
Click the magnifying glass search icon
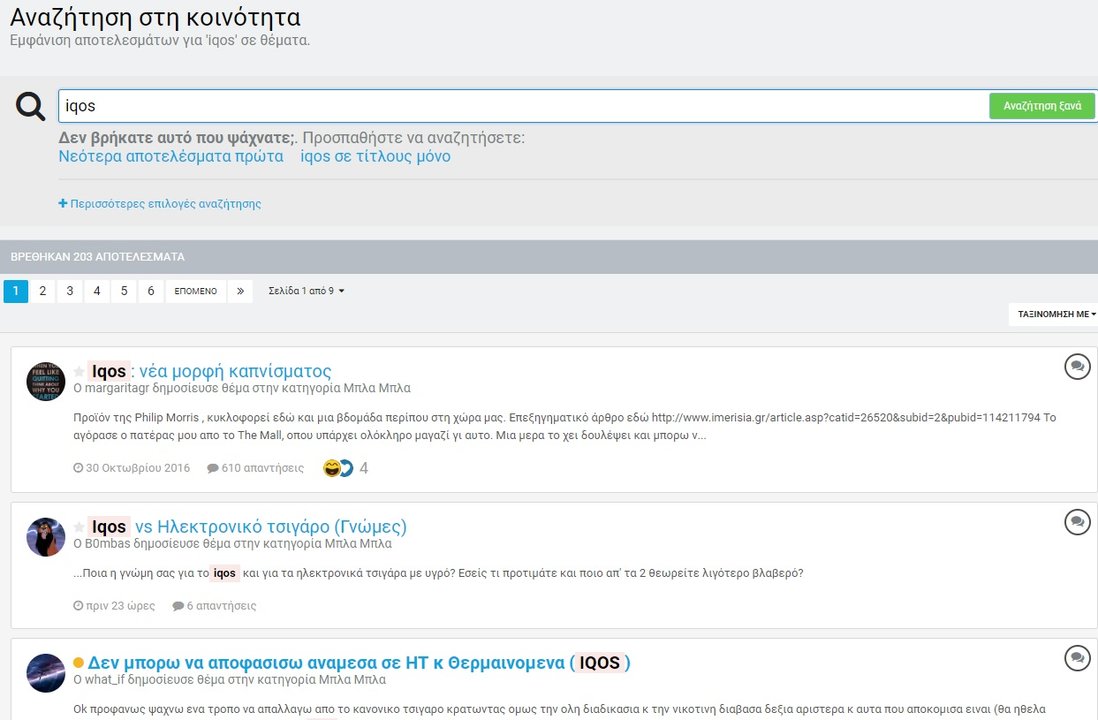pos(30,106)
